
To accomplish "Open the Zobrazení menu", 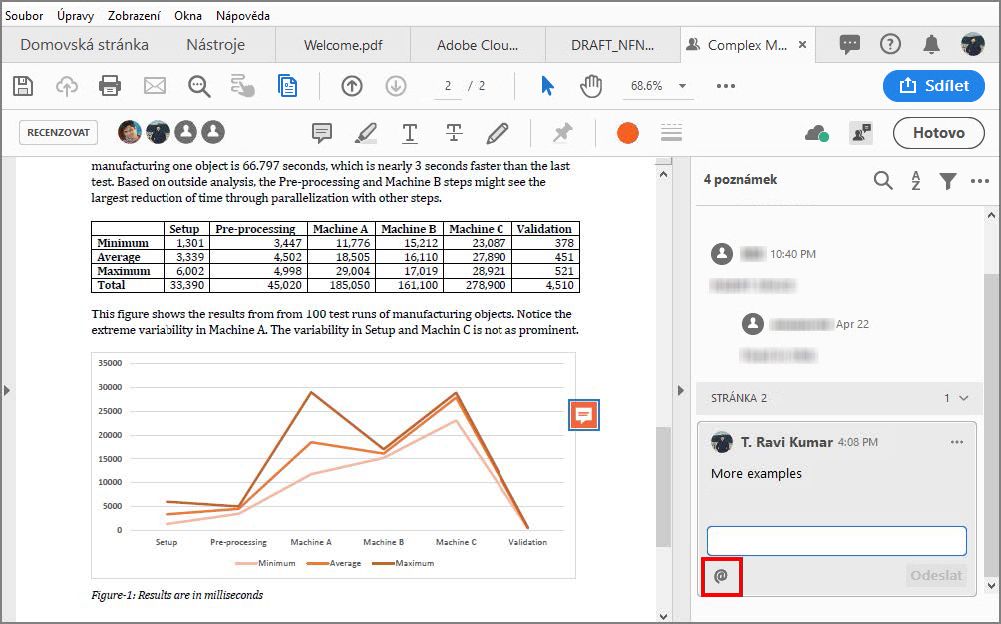I will [x=134, y=15].
